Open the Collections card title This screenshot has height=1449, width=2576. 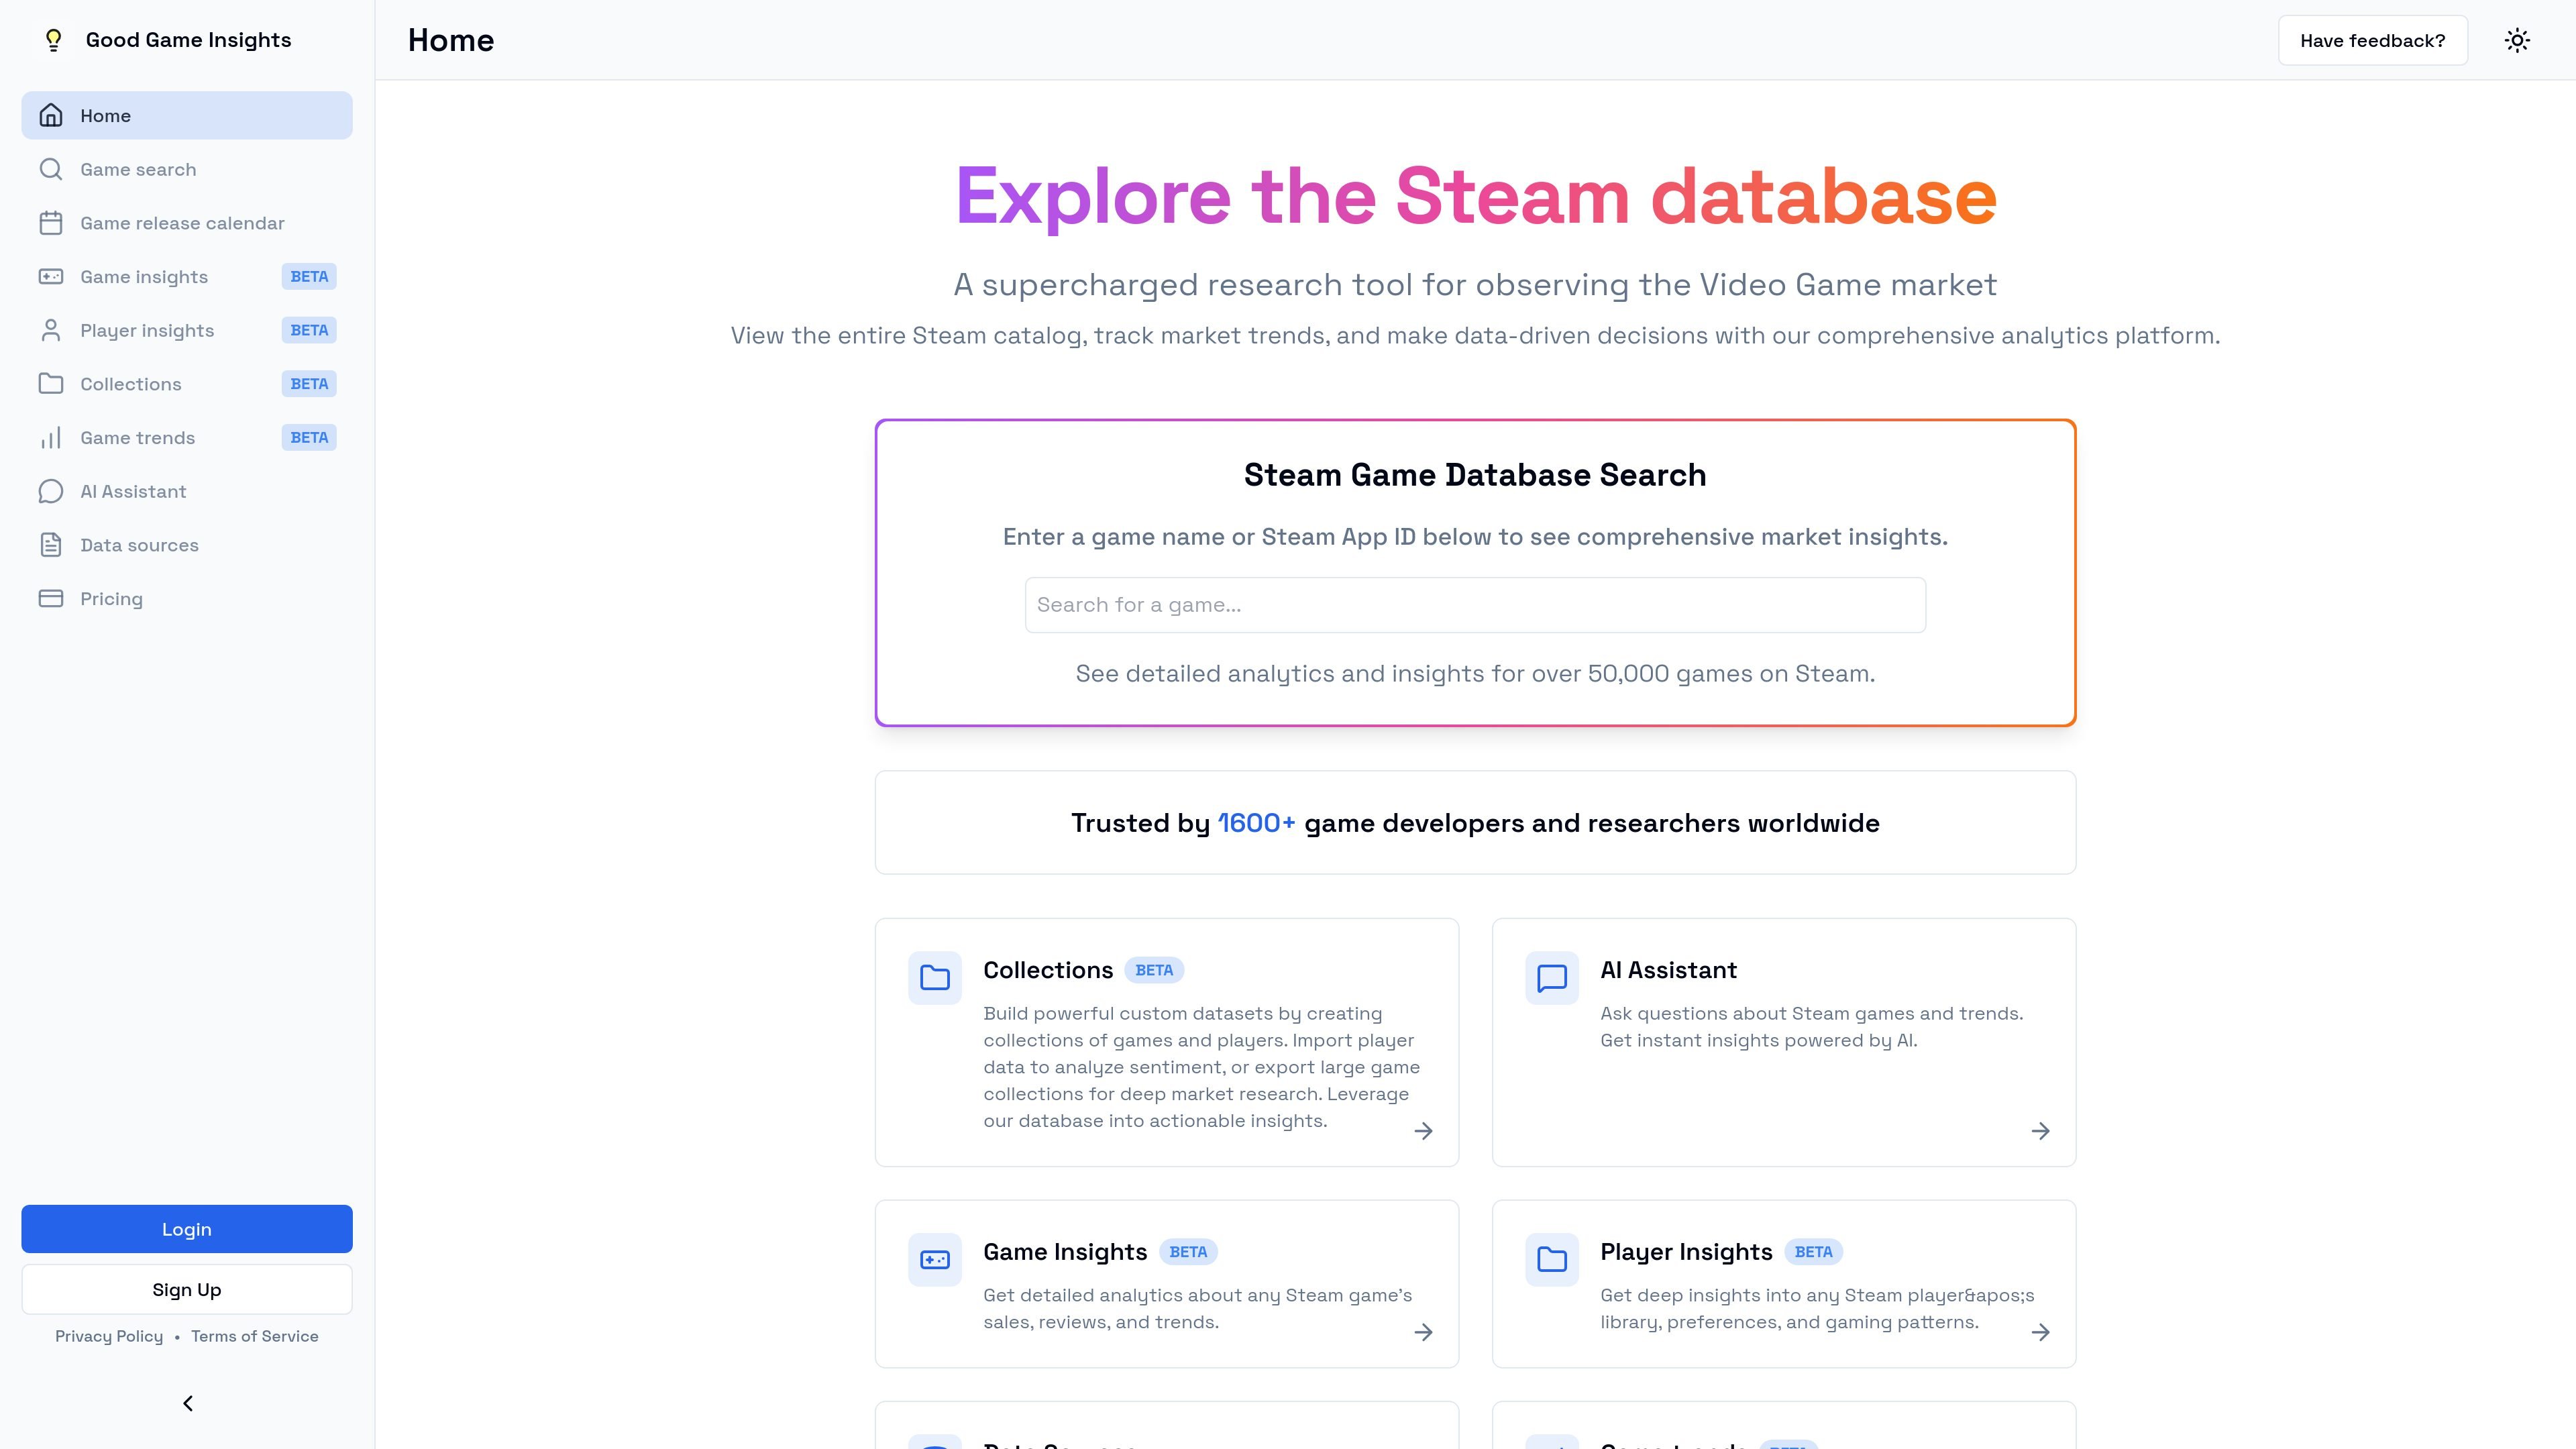point(1048,970)
